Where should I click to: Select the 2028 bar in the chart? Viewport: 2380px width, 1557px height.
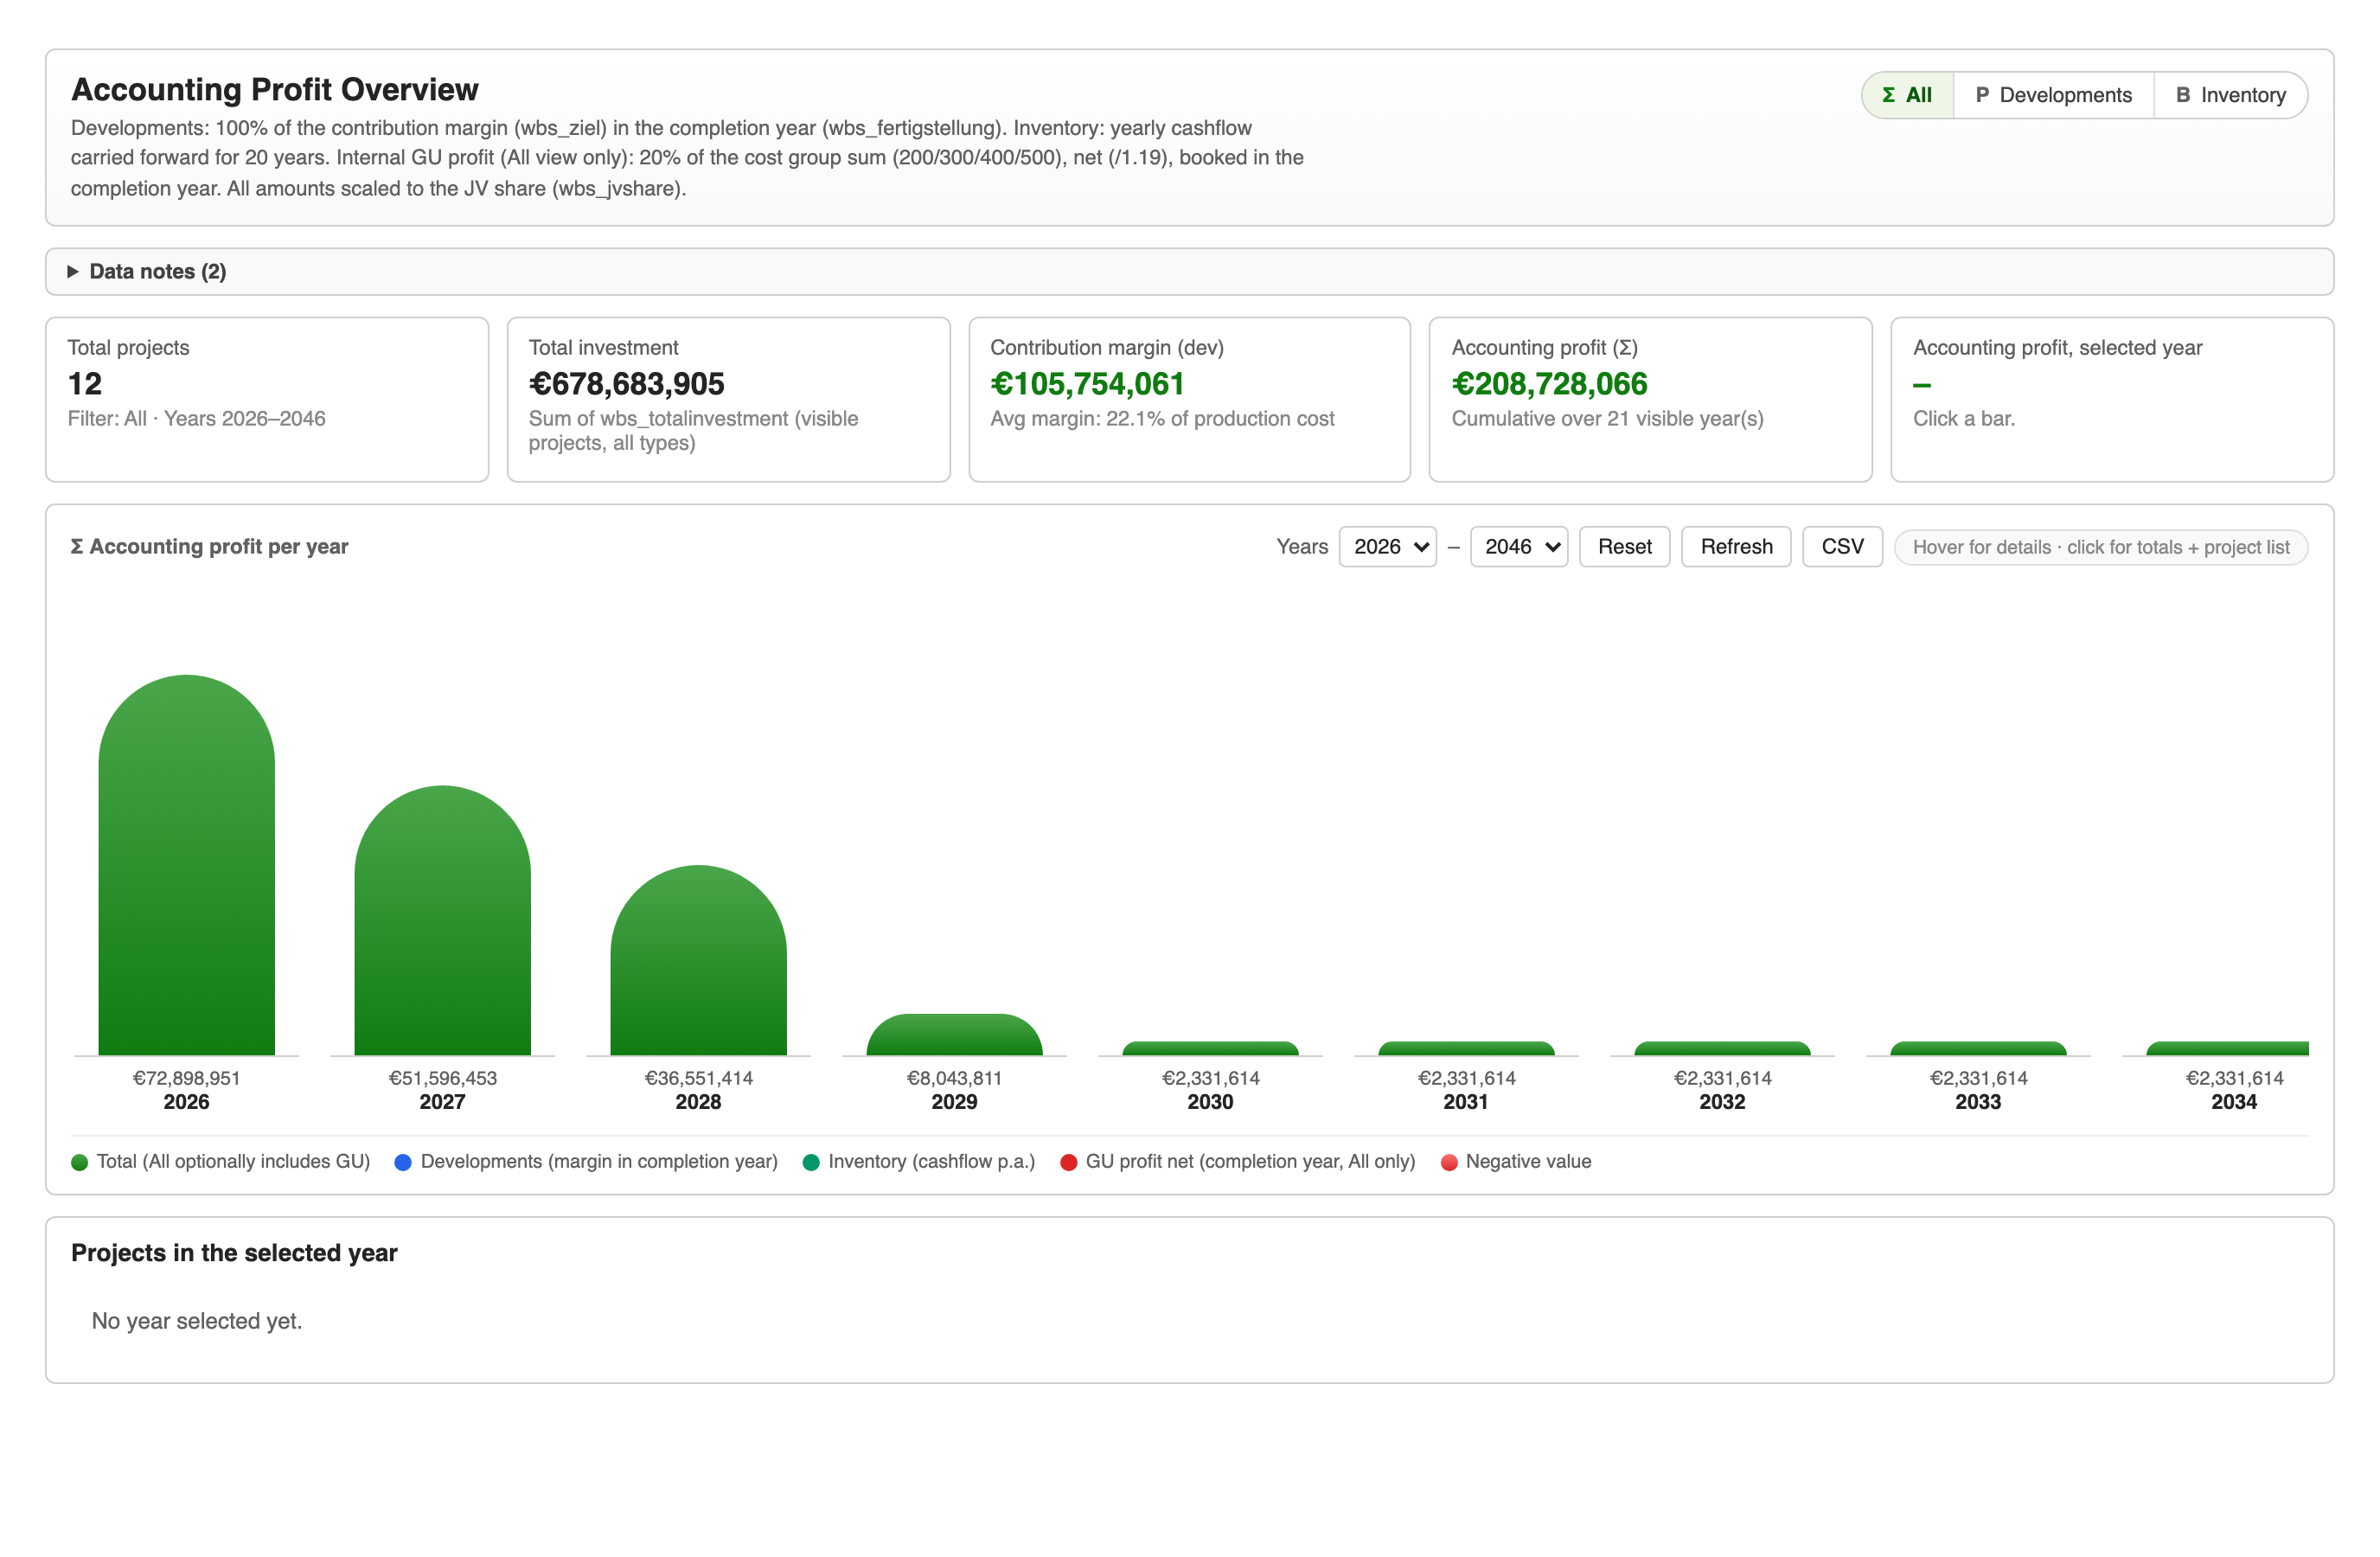pos(699,961)
